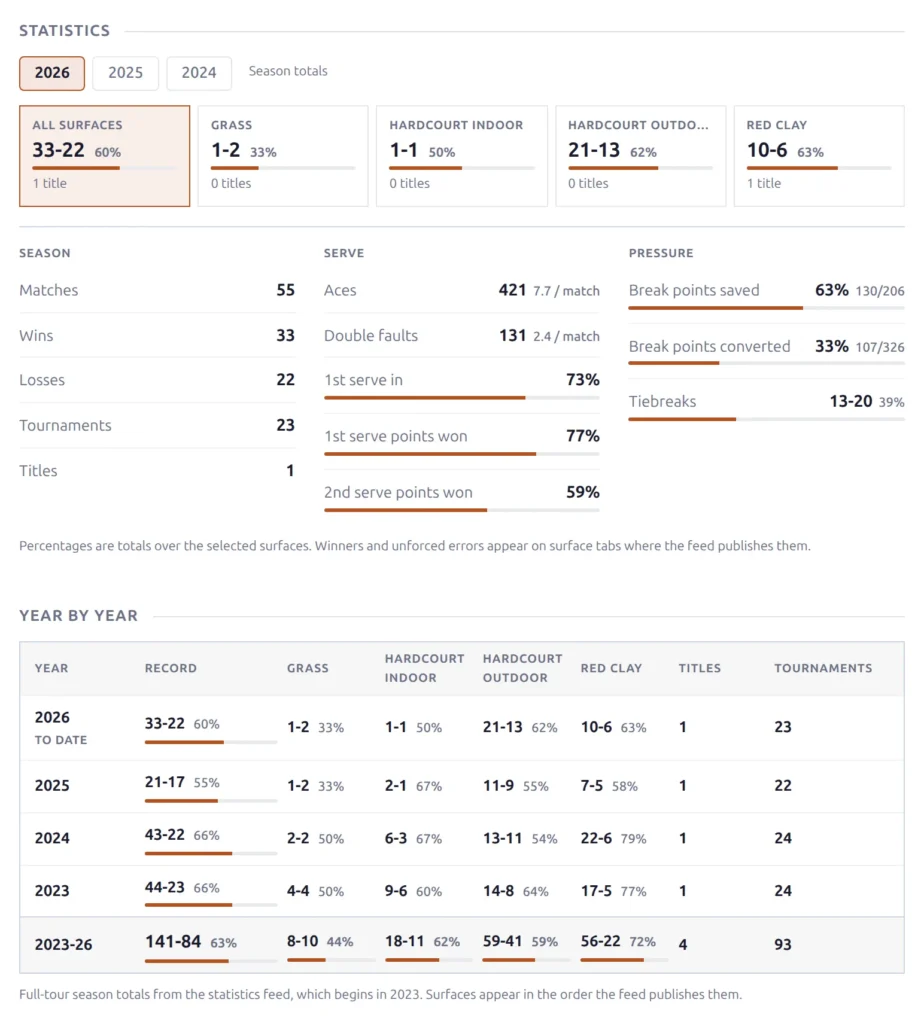Open the Hardcourt Indoor surface card
This screenshot has height=1024, width=924.
462,156
